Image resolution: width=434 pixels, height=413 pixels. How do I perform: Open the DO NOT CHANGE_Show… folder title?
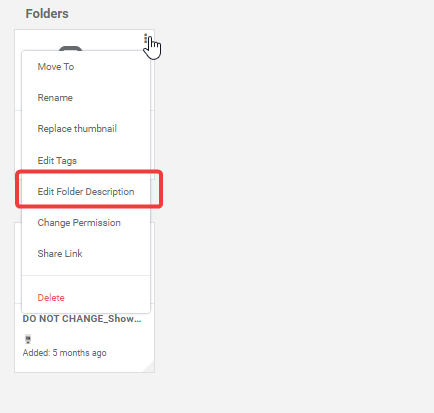coord(82,319)
